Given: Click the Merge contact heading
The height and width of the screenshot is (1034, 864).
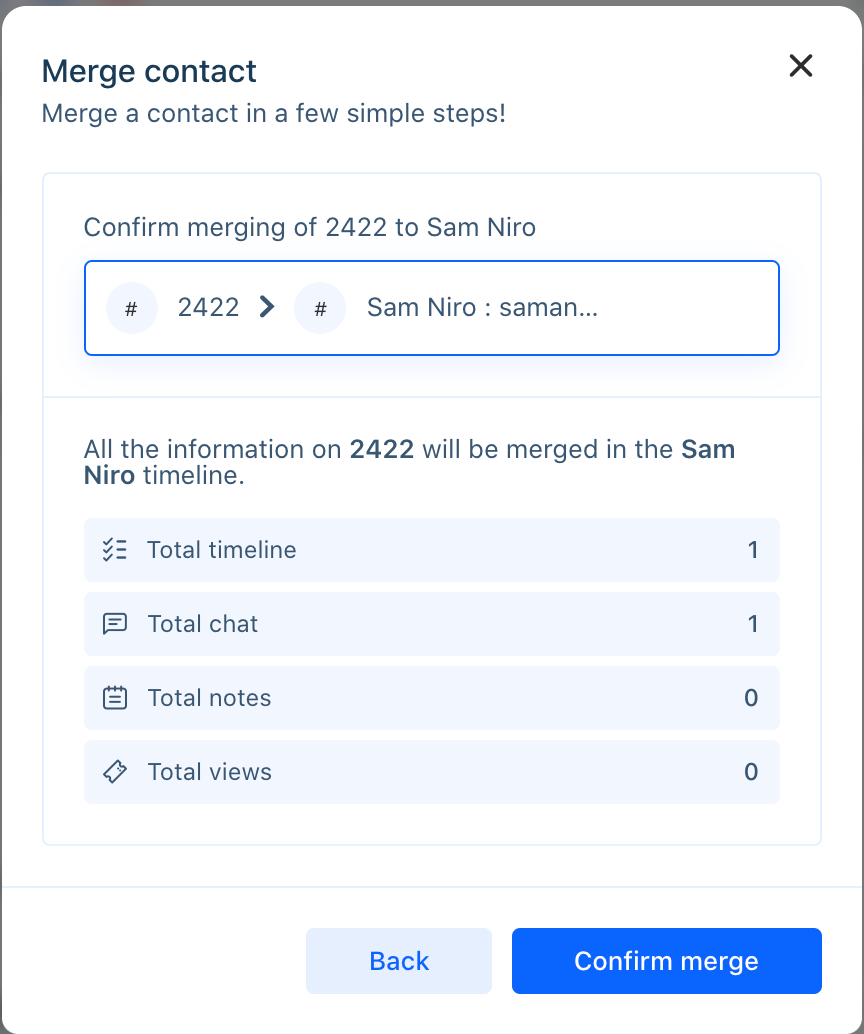Looking at the screenshot, I should [x=149, y=71].
